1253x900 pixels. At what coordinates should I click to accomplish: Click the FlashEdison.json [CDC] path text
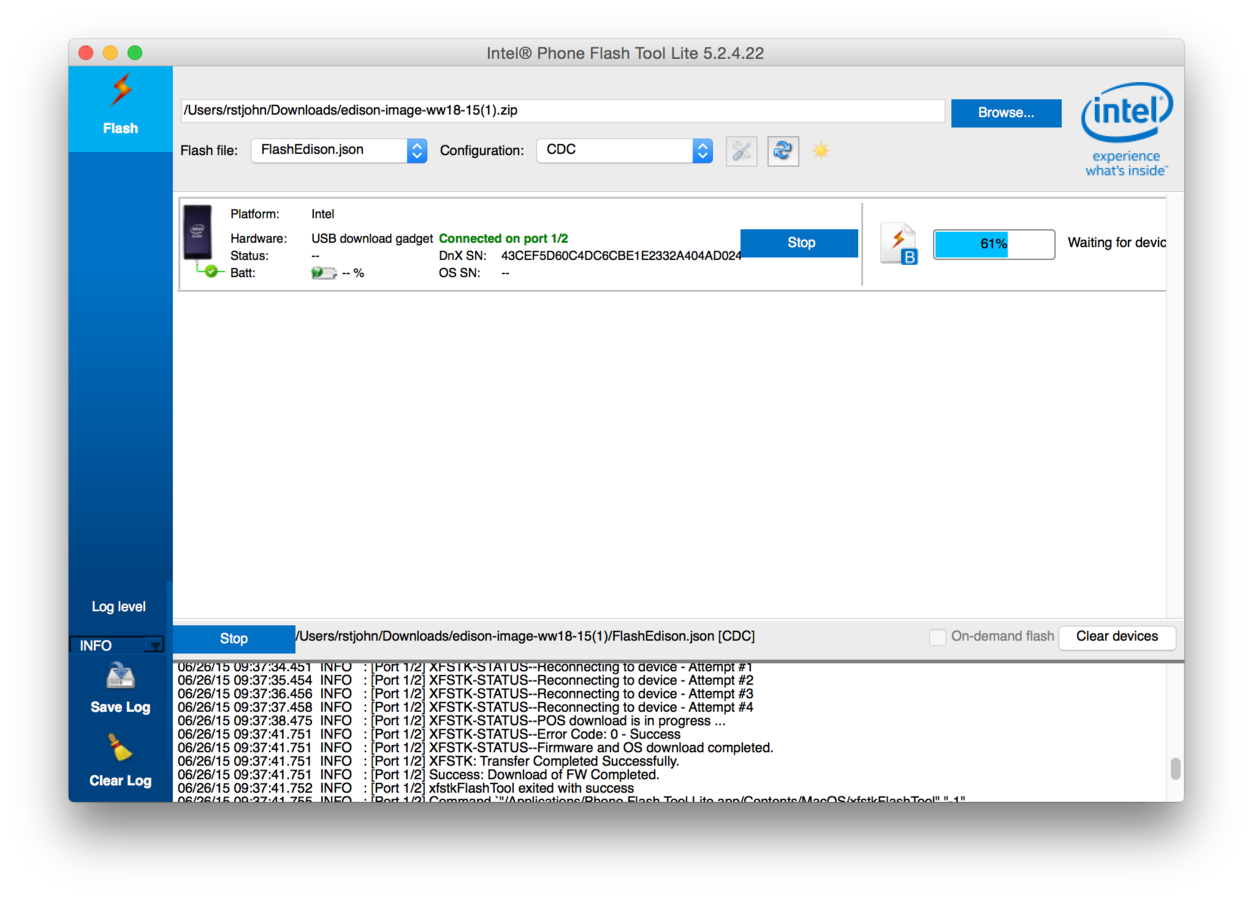tap(525, 636)
